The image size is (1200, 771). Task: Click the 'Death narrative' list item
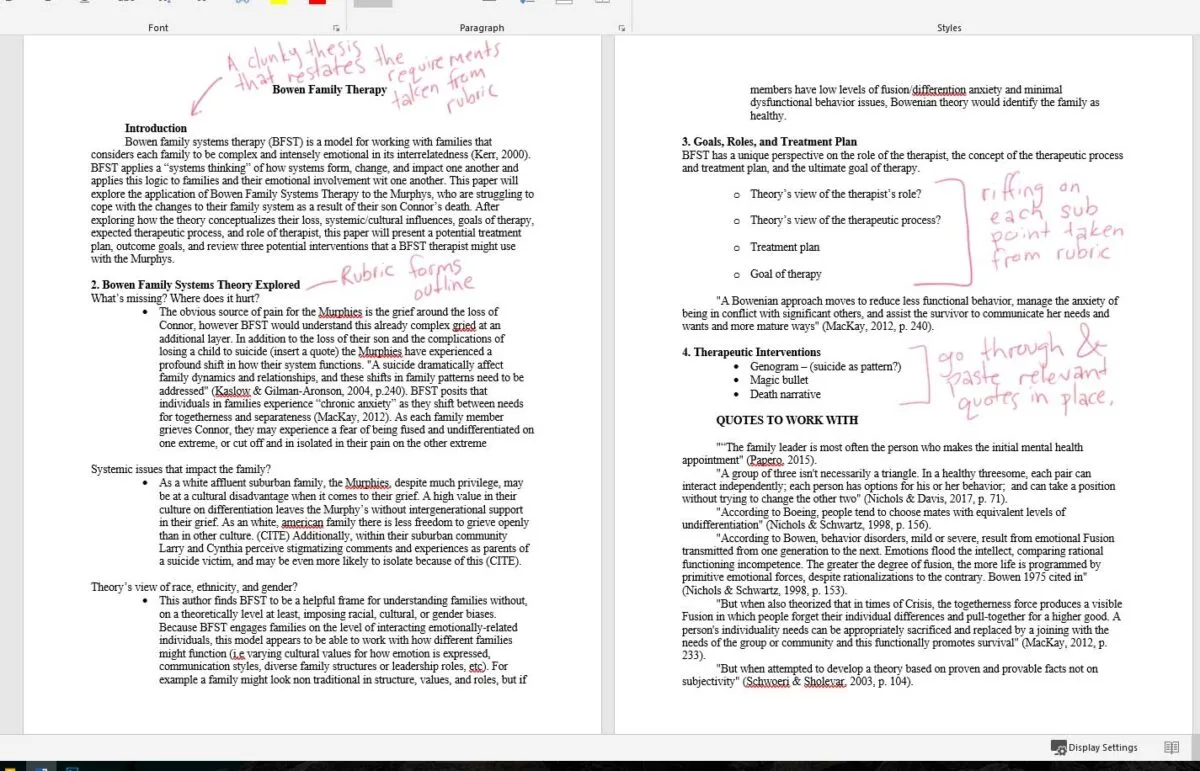(785, 394)
